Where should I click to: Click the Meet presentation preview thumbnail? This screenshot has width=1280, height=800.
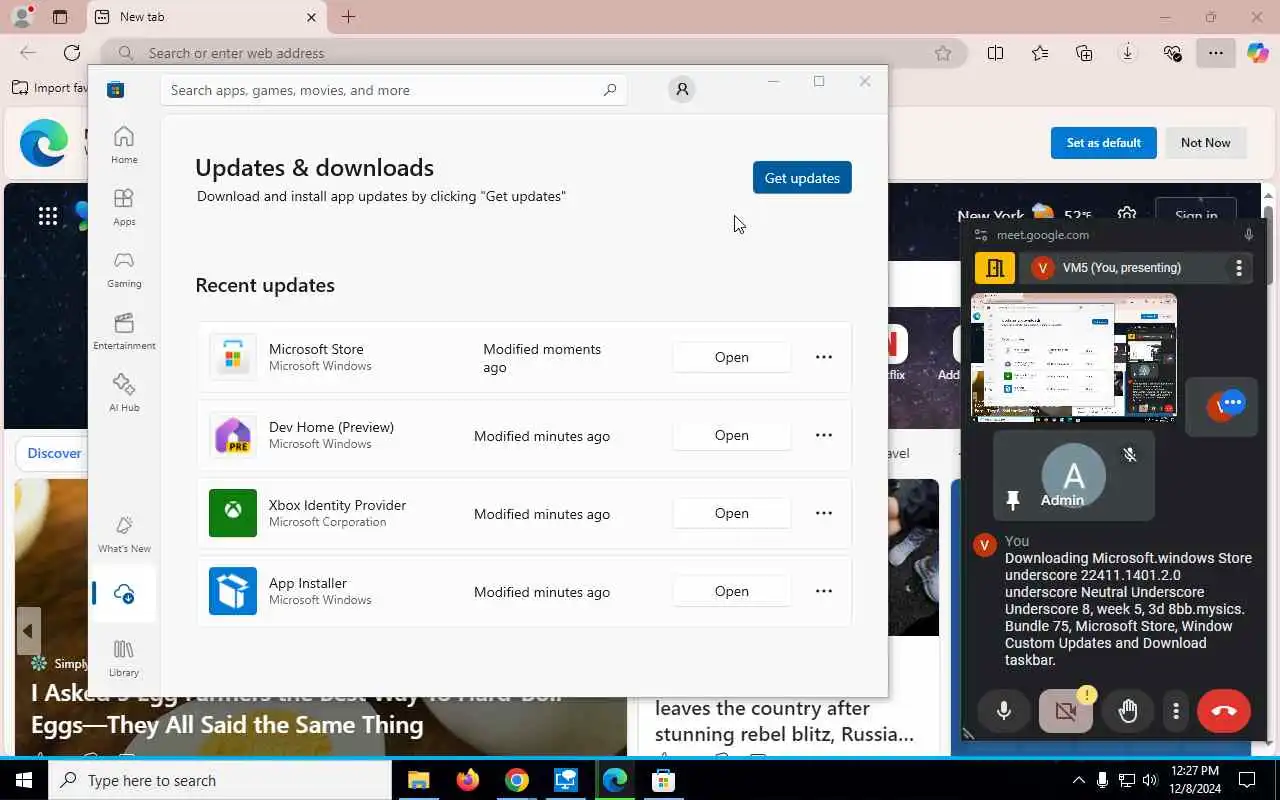(1074, 358)
